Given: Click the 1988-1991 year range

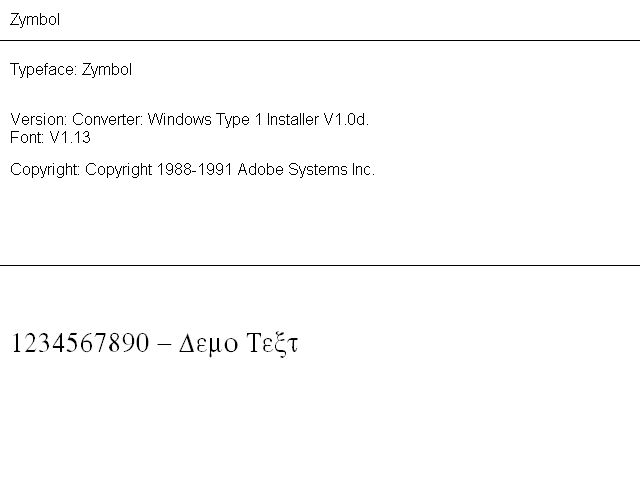Looking at the screenshot, I should pyautogui.click(x=194, y=170).
